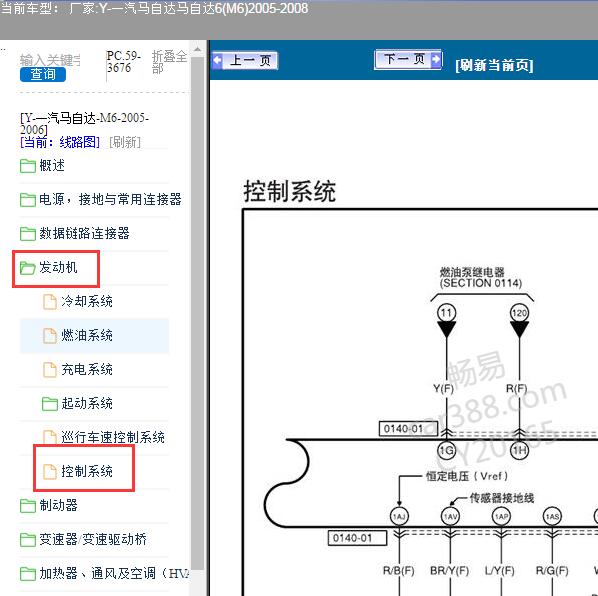Click the 查询 search button
The width and height of the screenshot is (598, 596).
coord(43,74)
